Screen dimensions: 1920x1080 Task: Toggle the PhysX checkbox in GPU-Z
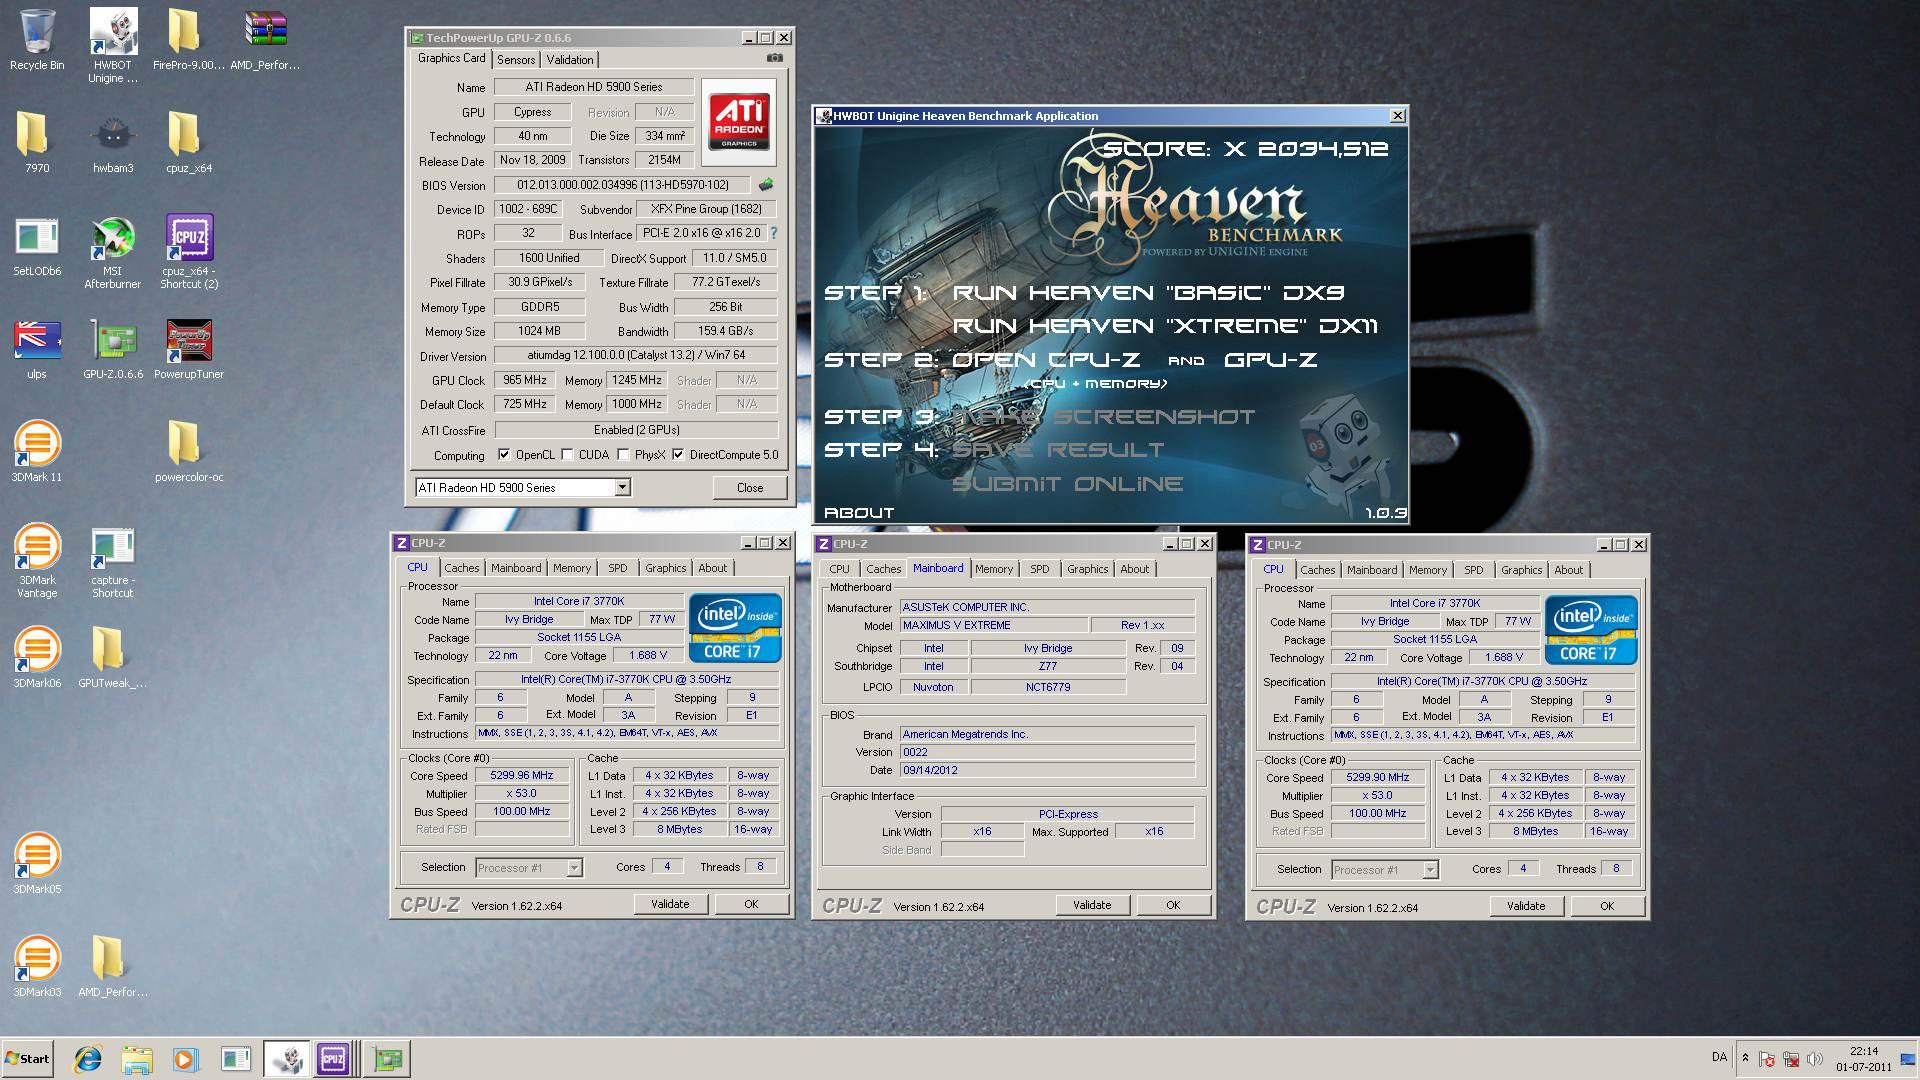pos(624,455)
